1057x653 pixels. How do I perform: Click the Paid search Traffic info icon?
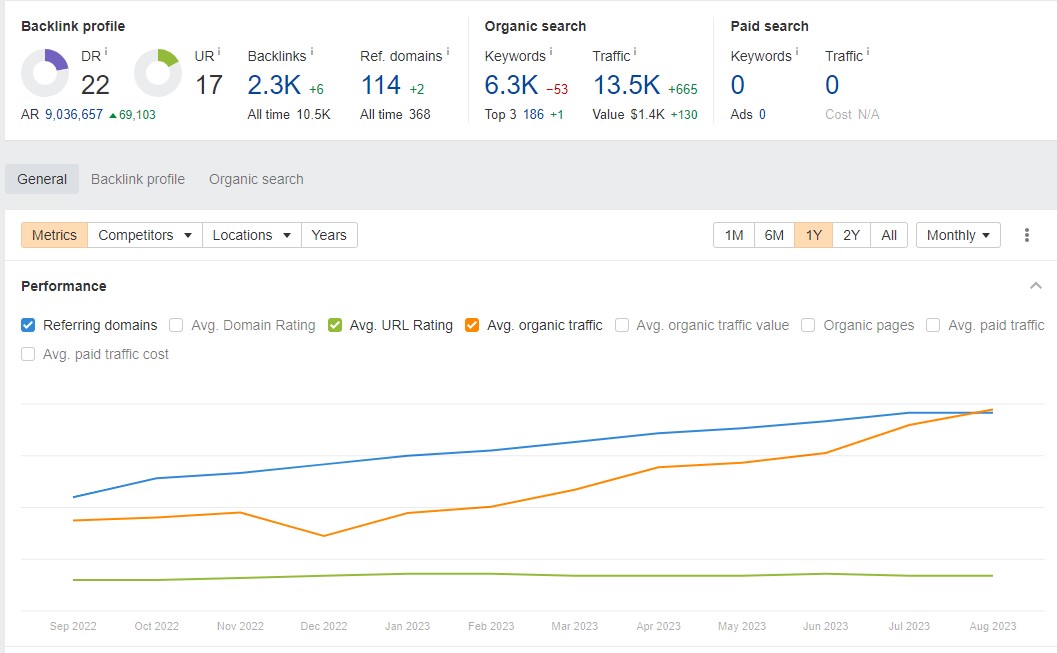point(868,51)
